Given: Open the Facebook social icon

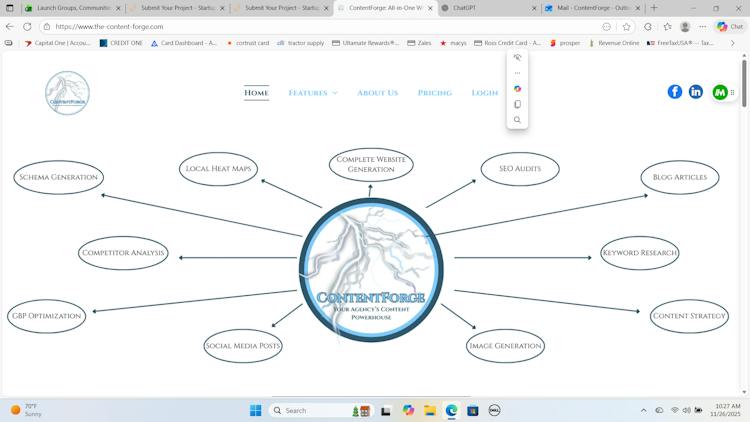Looking at the screenshot, I should click(674, 92).
